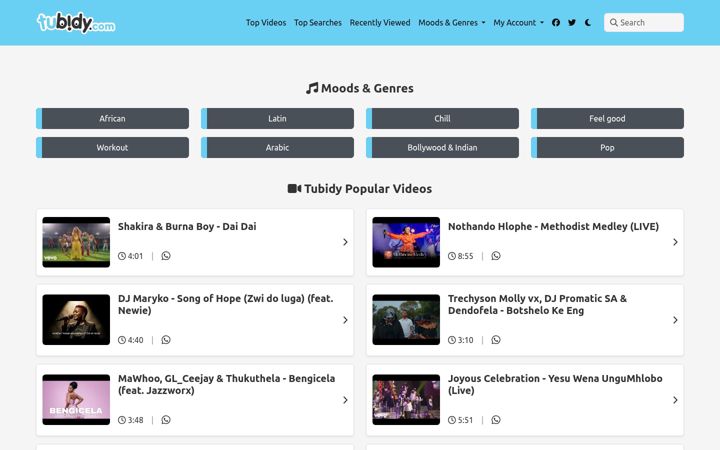
Task: Click the 3:10 duration on Botshelo Ke Eng
Action: [461, 340]
